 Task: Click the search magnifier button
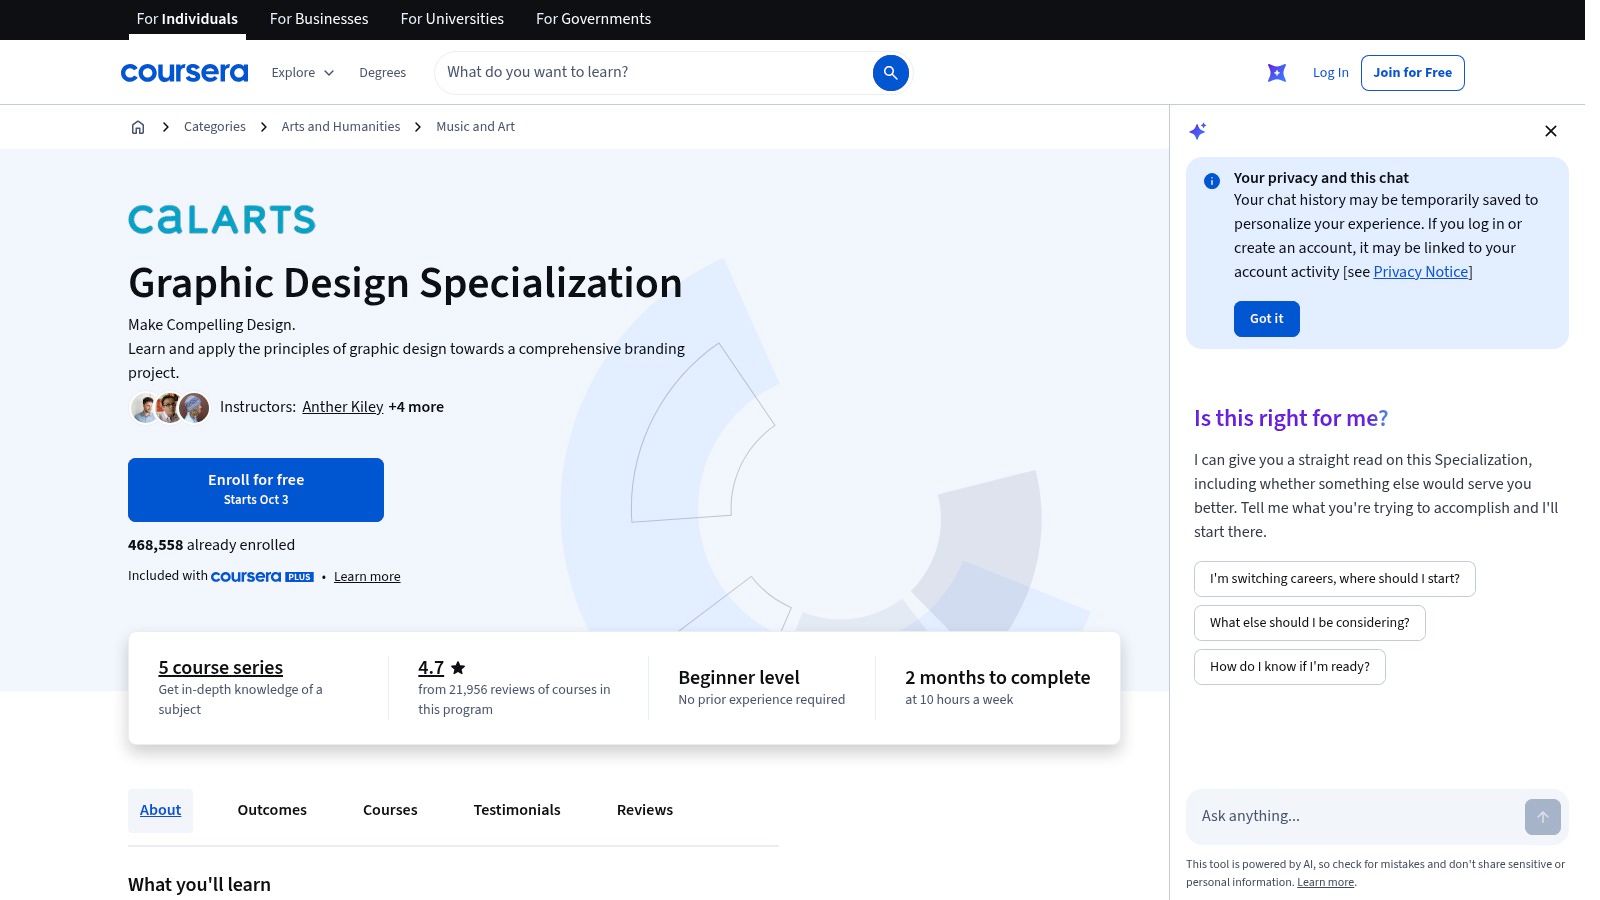890,72
